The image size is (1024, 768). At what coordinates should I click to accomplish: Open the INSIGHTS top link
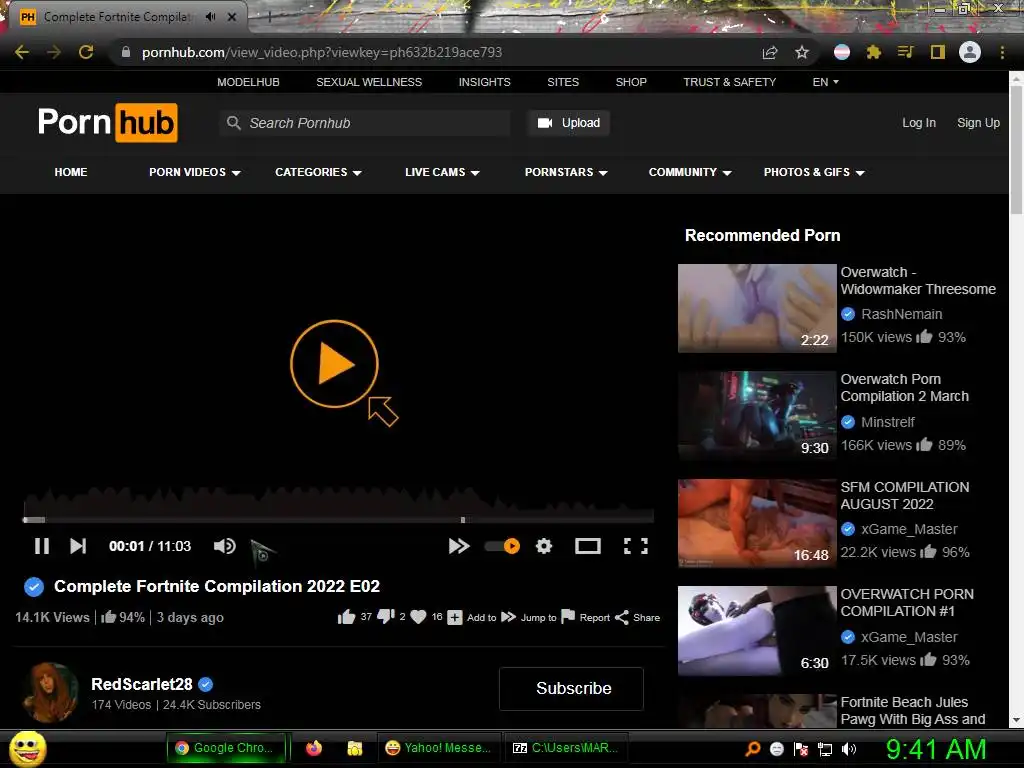(x=485, y=82)
